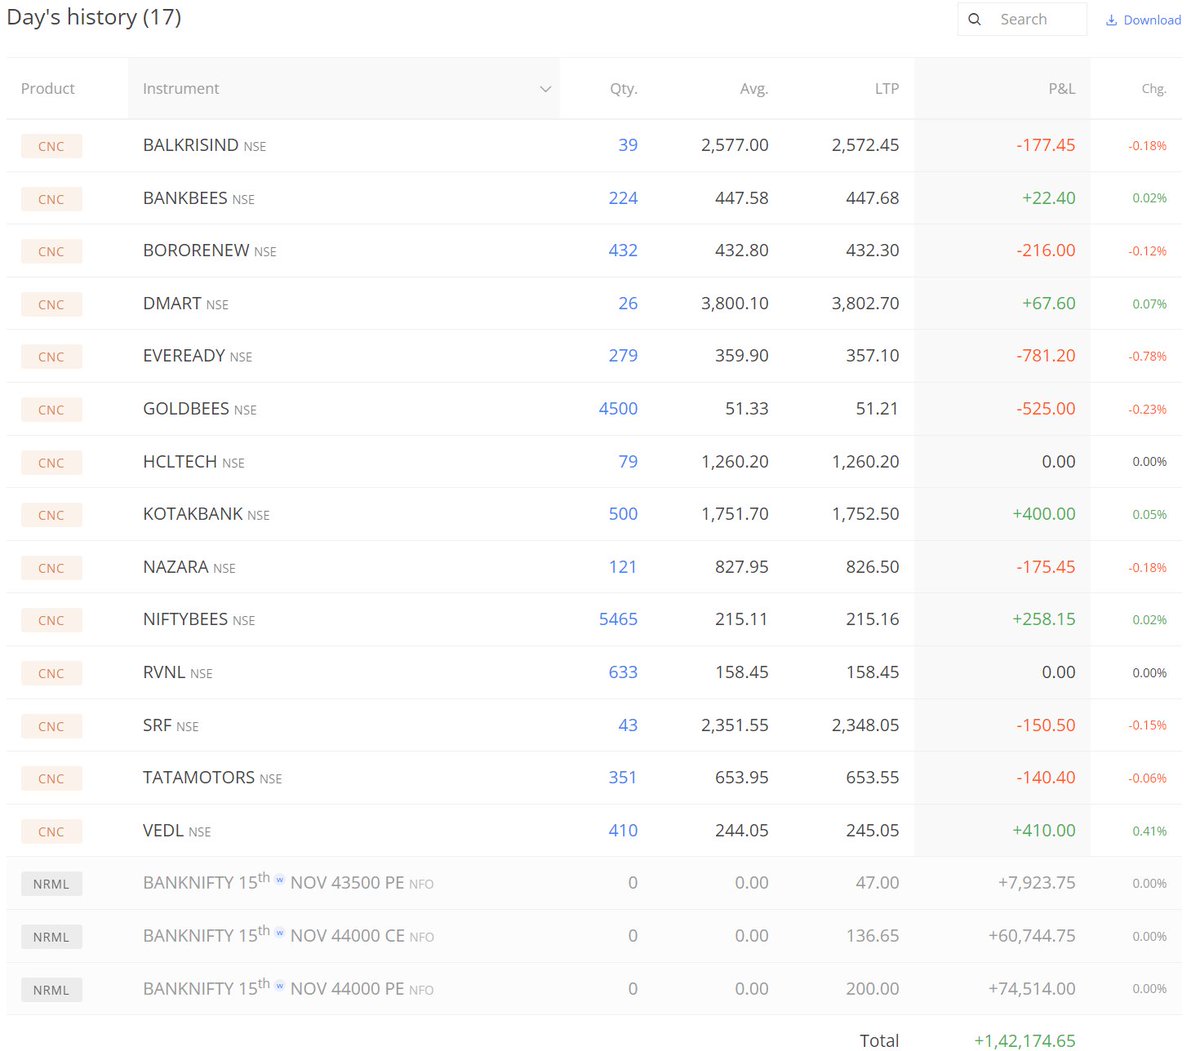
Task: Click the weekly 'w' badge on 44000 PE
Action: click(280, 987)
